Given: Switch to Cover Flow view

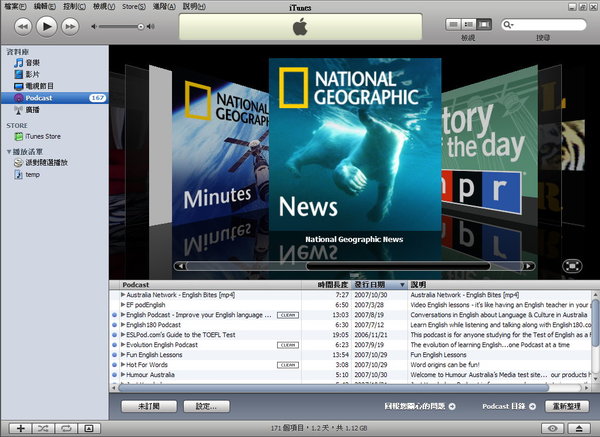Looking at the screenshot, I should [484, 24].
